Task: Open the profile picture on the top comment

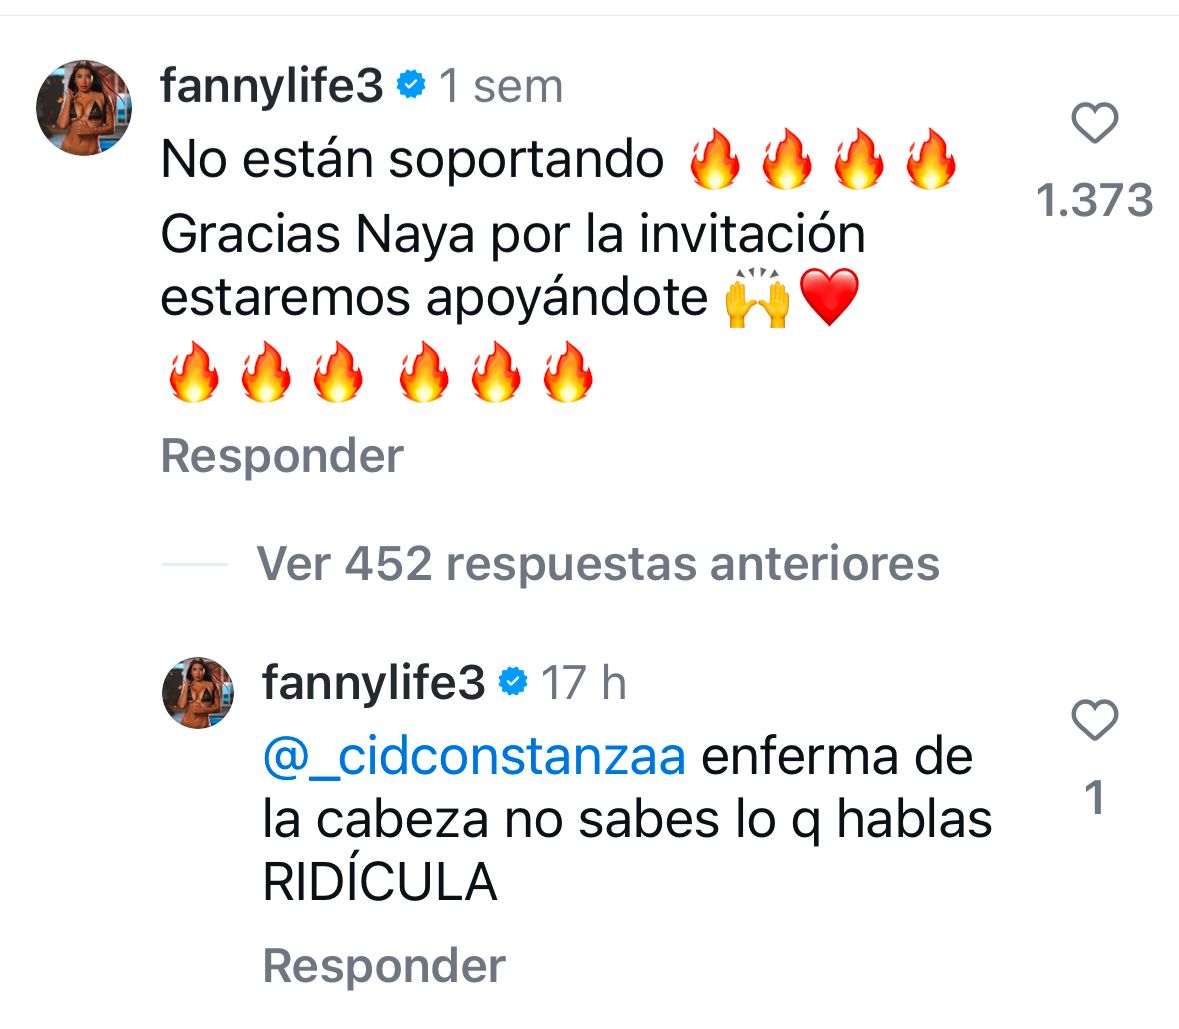Action: pyautogui.click(x=84, y=108)
